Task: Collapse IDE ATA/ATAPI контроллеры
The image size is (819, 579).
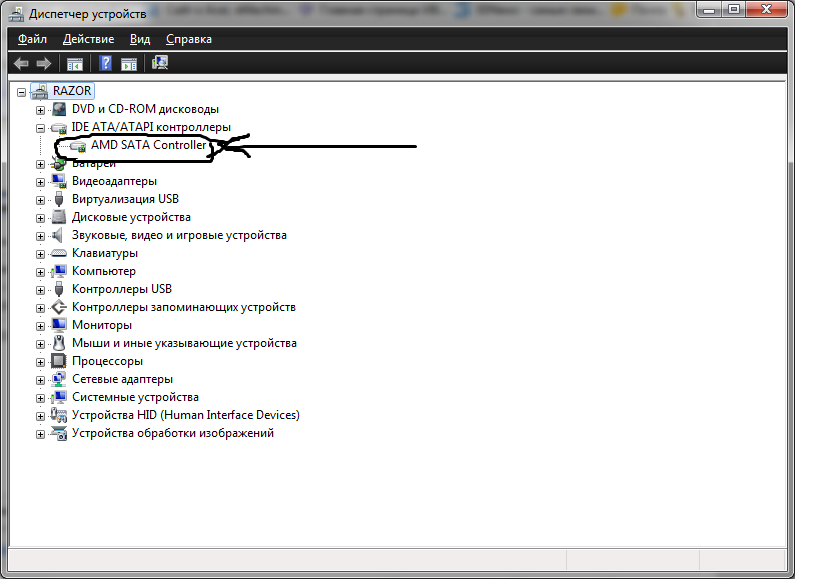Action: [40, 128]
